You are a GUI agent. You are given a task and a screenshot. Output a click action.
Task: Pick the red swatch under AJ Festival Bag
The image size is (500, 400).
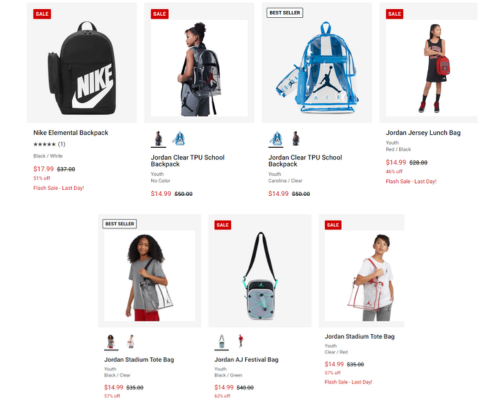241,342
